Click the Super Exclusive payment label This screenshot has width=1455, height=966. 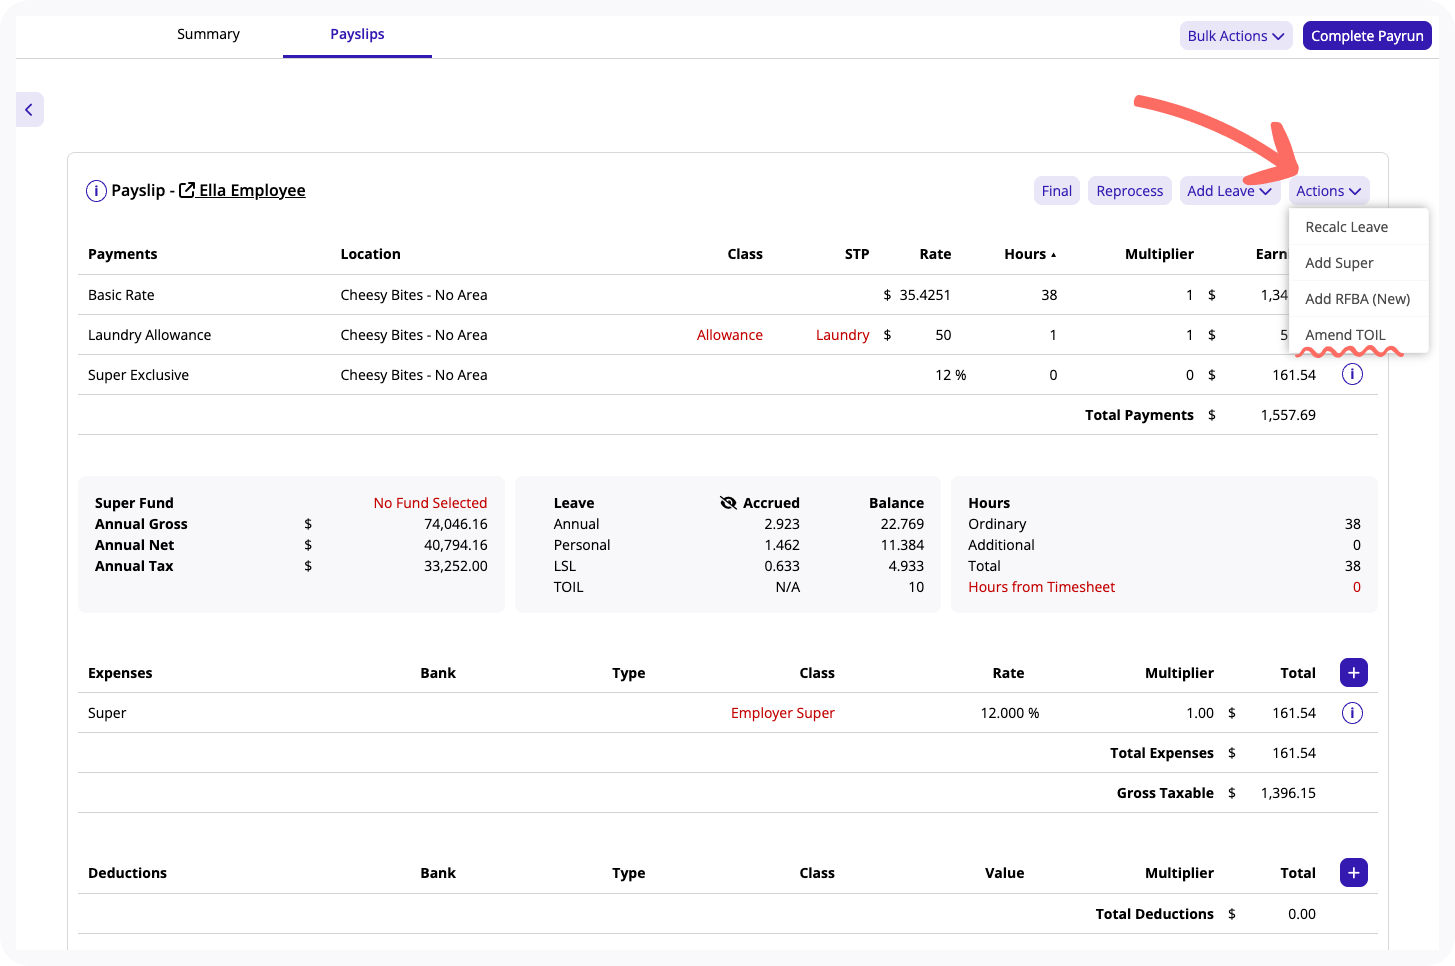[x=138, y=375]
